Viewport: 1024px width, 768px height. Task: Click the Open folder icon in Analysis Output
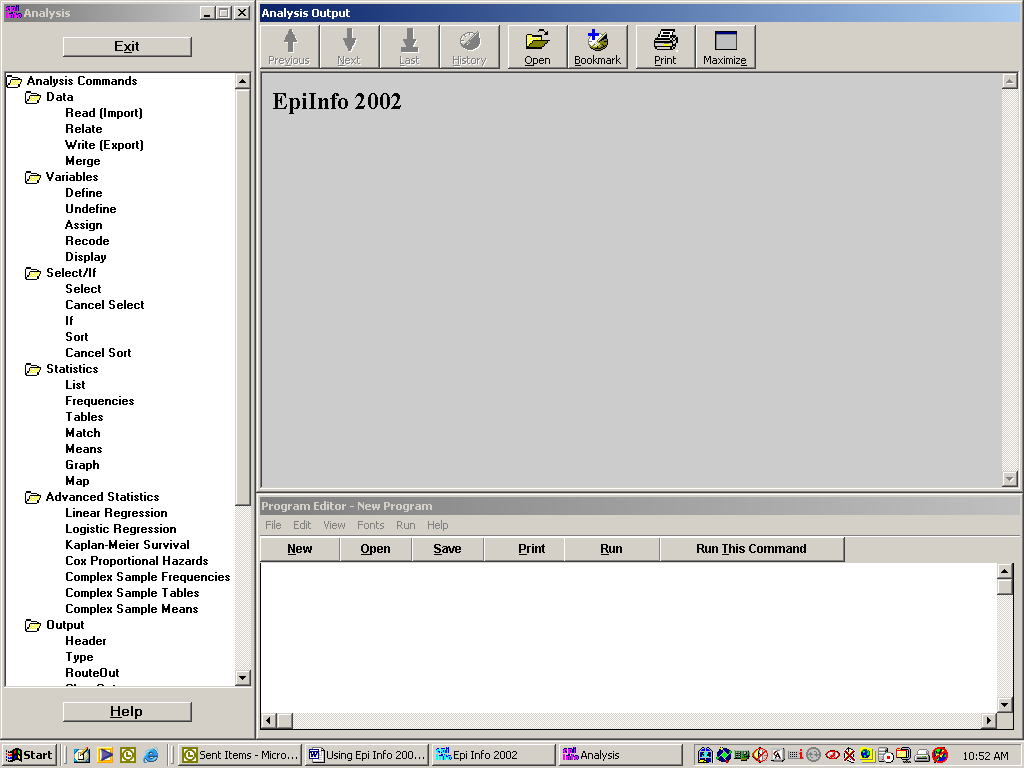pyautogui.click(x=537, y=46)
